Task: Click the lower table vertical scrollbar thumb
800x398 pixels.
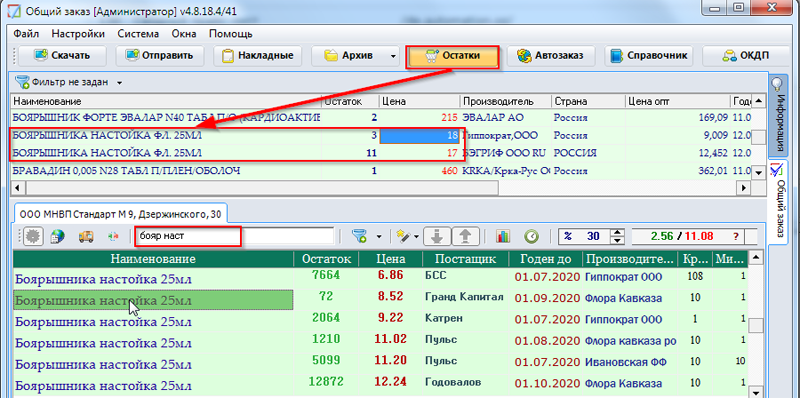Action: point(757,325)
